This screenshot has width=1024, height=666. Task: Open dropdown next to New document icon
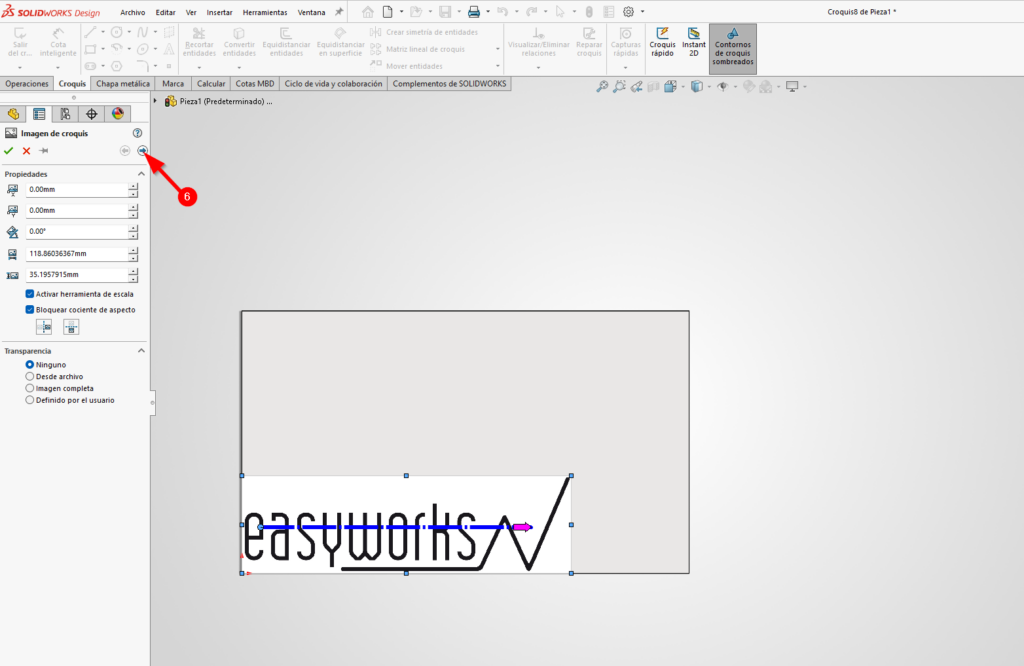point(401,12)
